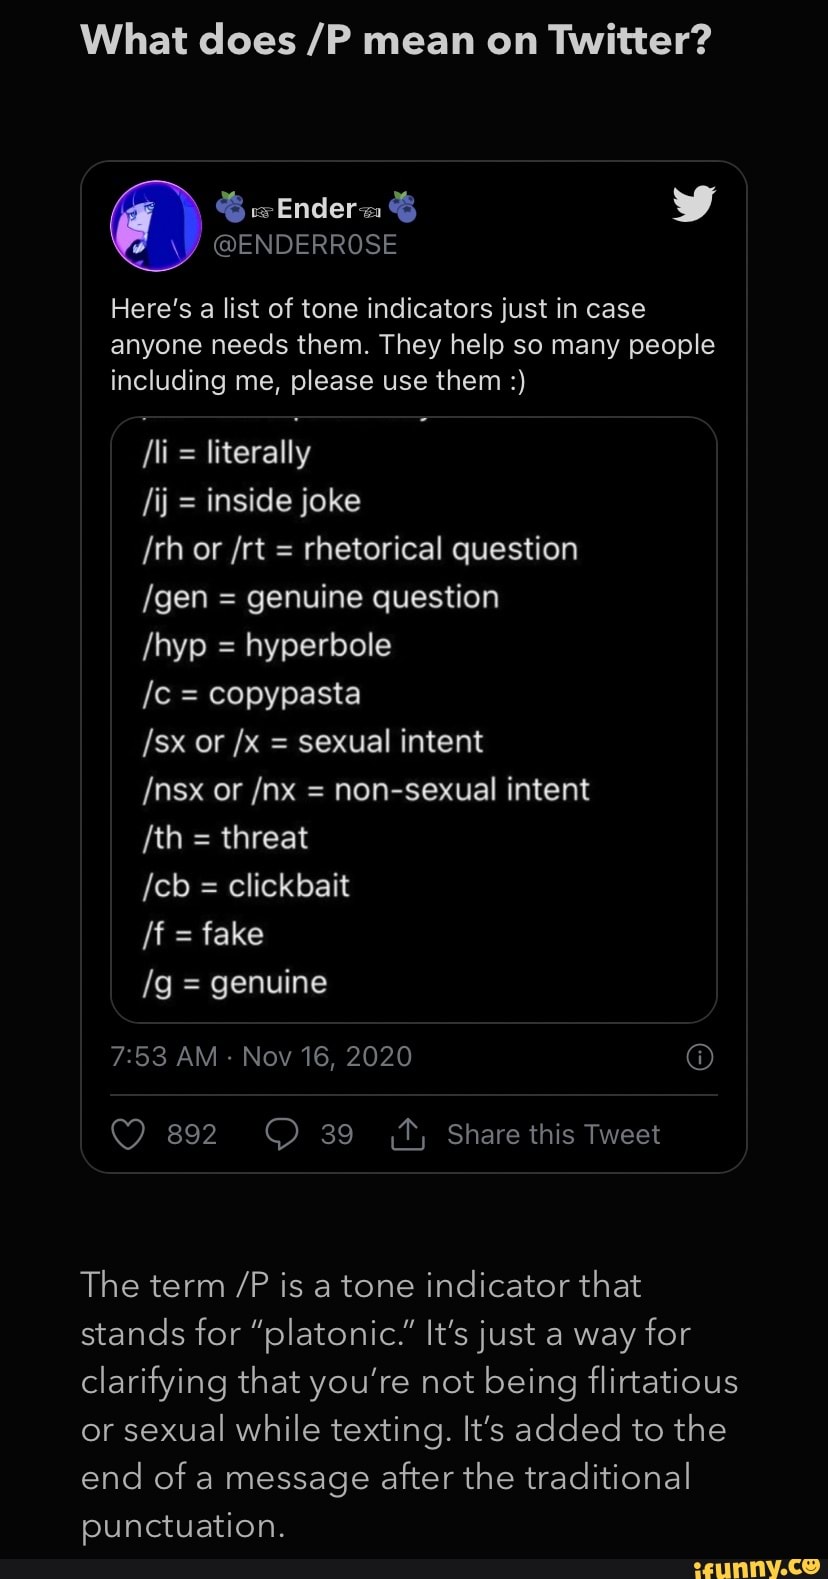Click the blueberry emoji after Ender's name
Image resolution: width=828 pixels, height=1579 pixels.
(x=402, y=207)
